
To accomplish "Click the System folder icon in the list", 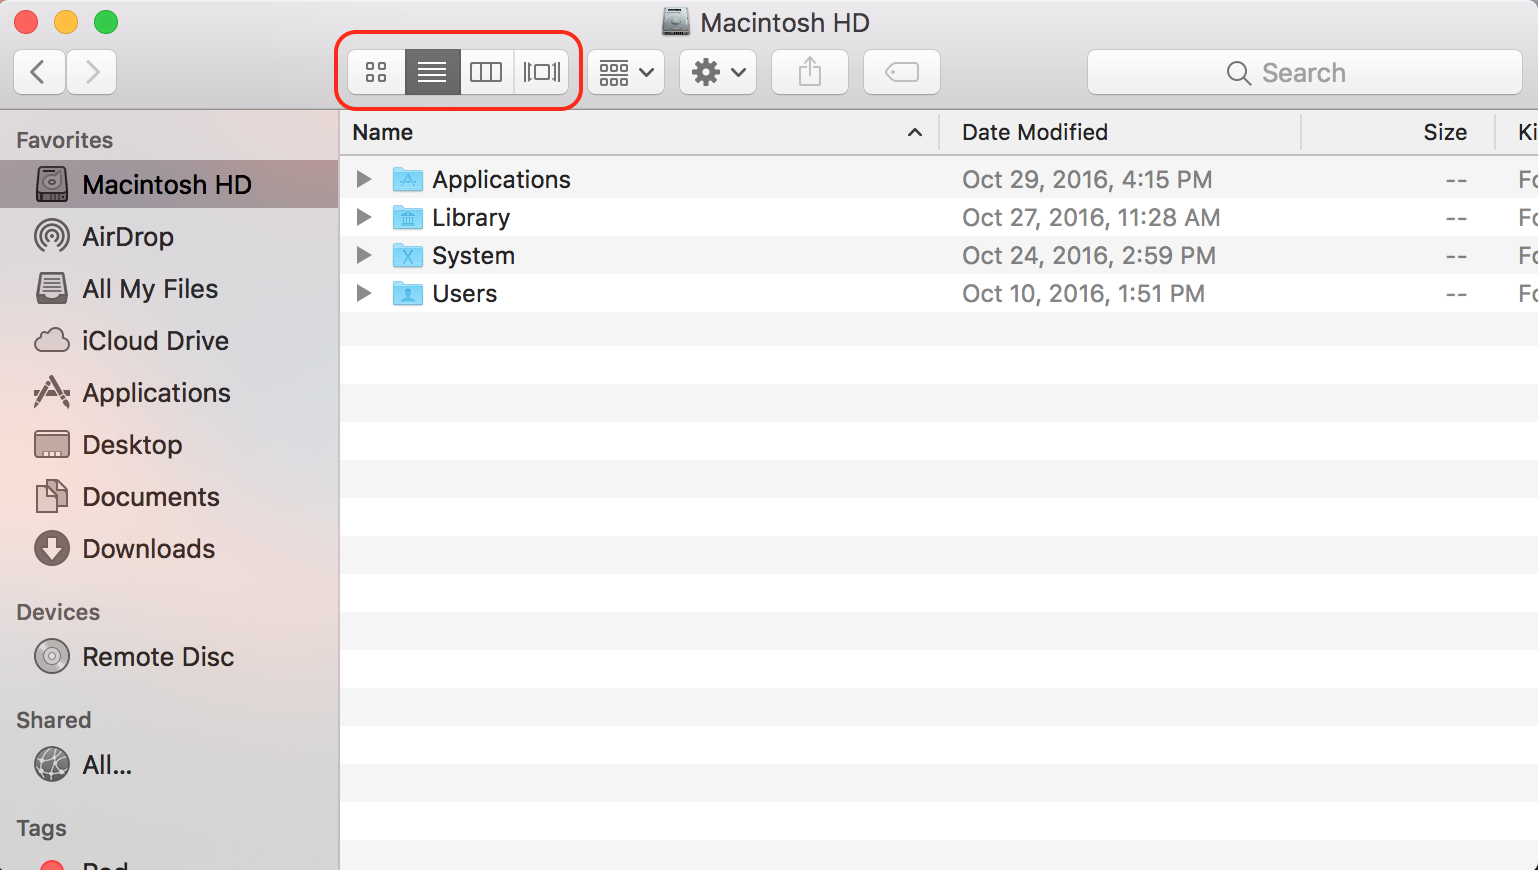I will [408, 255].
